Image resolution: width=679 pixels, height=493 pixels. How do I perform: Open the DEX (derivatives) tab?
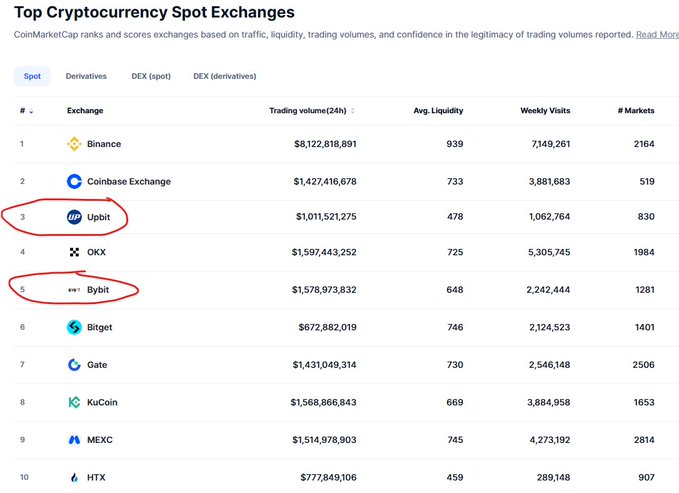click(225, 76)
